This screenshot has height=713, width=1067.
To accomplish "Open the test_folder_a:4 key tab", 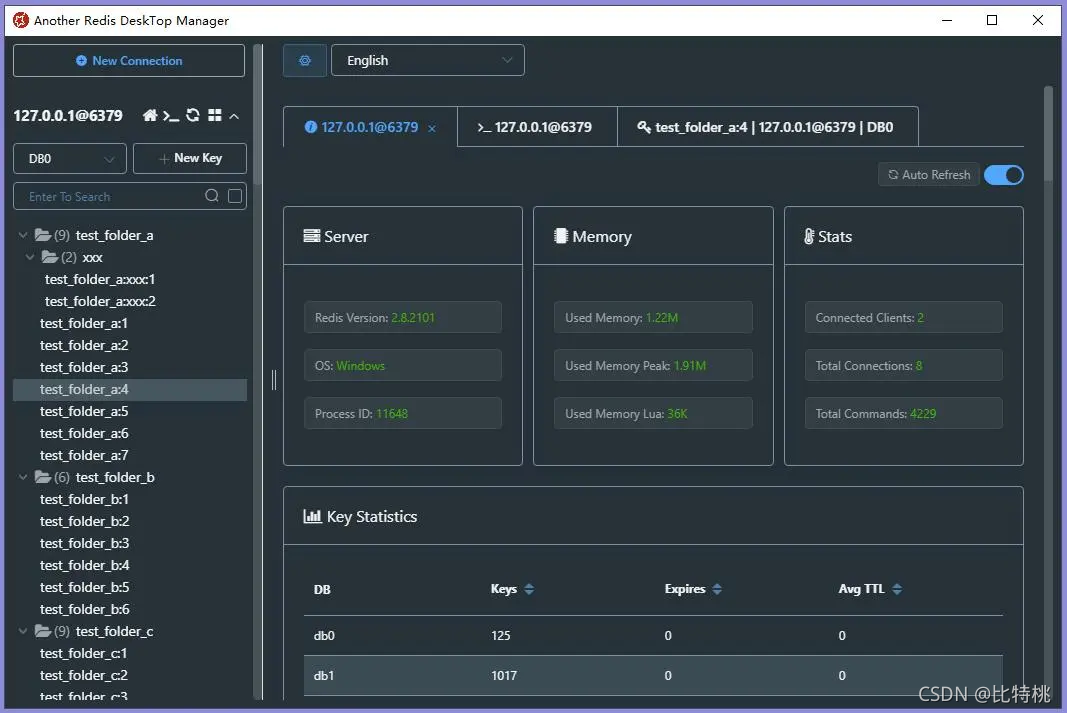I will coord(768,127).
